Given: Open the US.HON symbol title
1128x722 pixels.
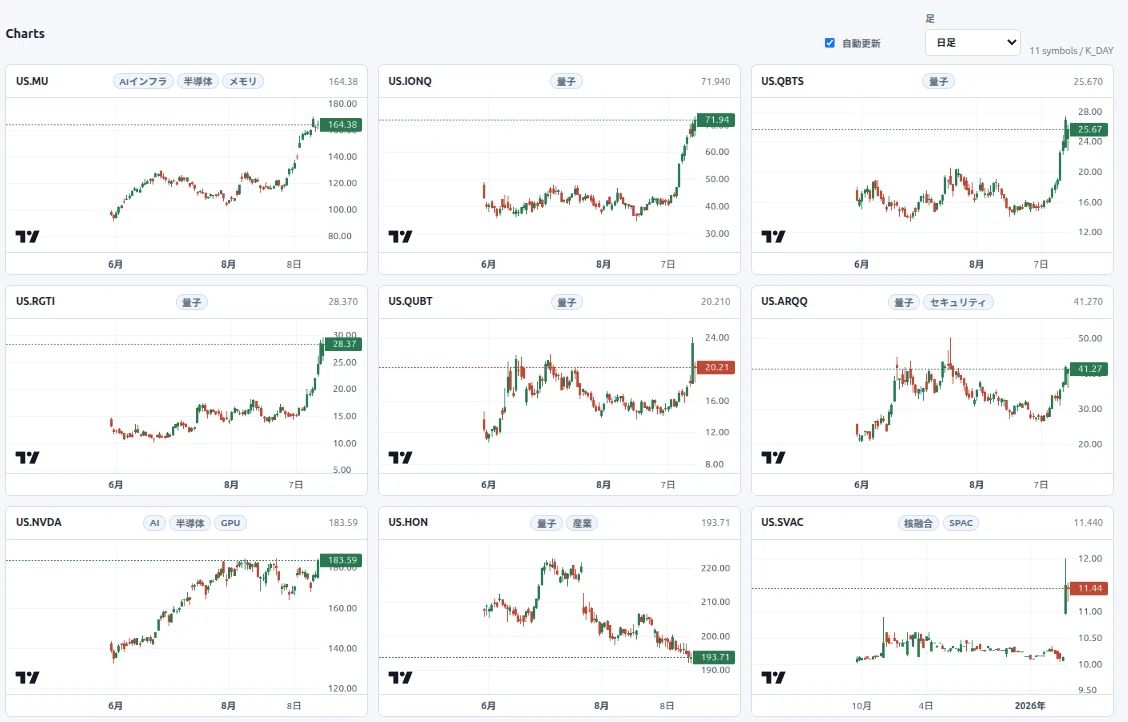Looking at the screenshot, I should [x=408, y=522].
